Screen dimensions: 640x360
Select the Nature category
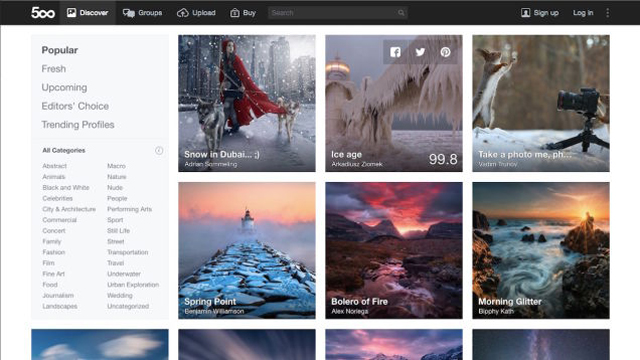pos(117,177)
